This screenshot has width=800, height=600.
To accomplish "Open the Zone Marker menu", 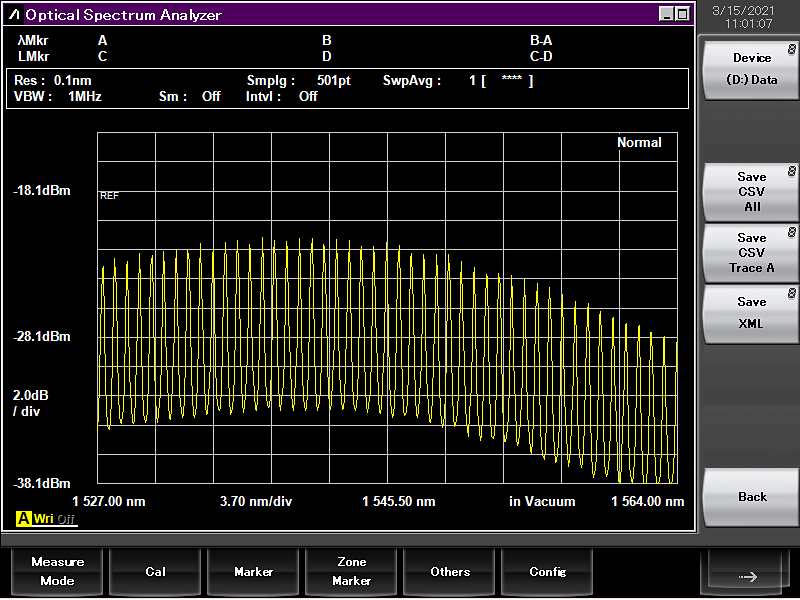I will (x=351, y=571).
